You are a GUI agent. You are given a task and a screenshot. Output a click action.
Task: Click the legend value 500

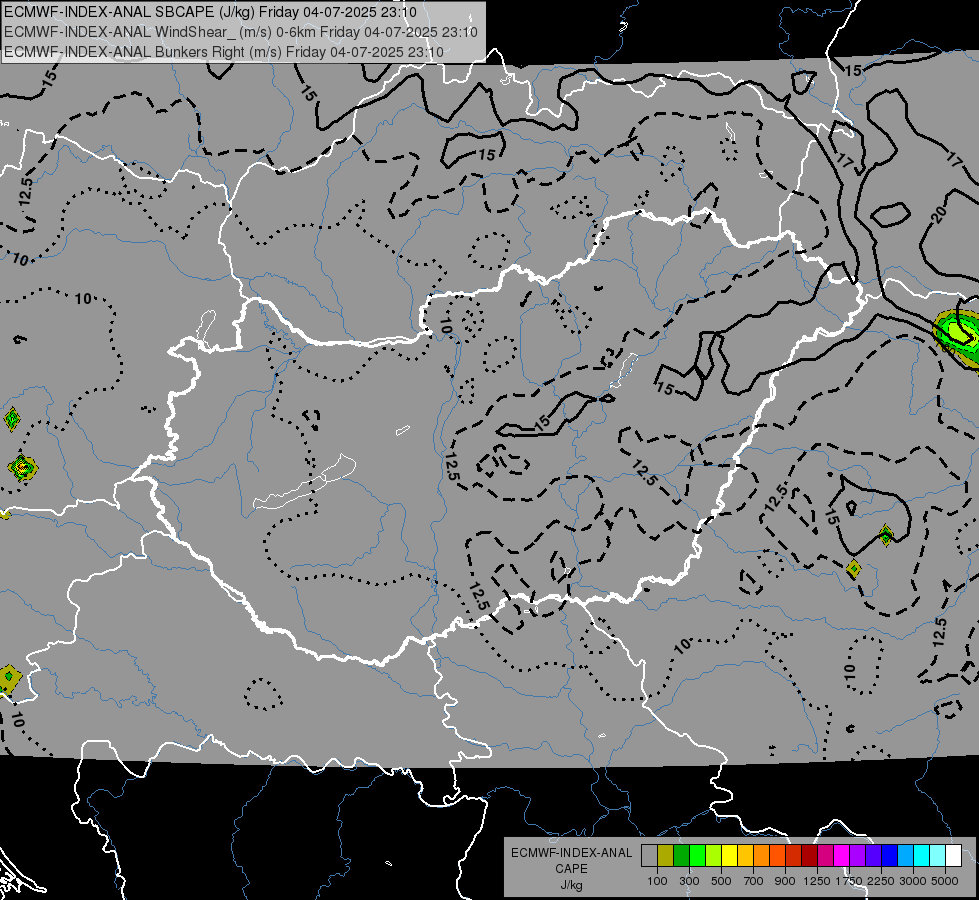tap(721, 881)
